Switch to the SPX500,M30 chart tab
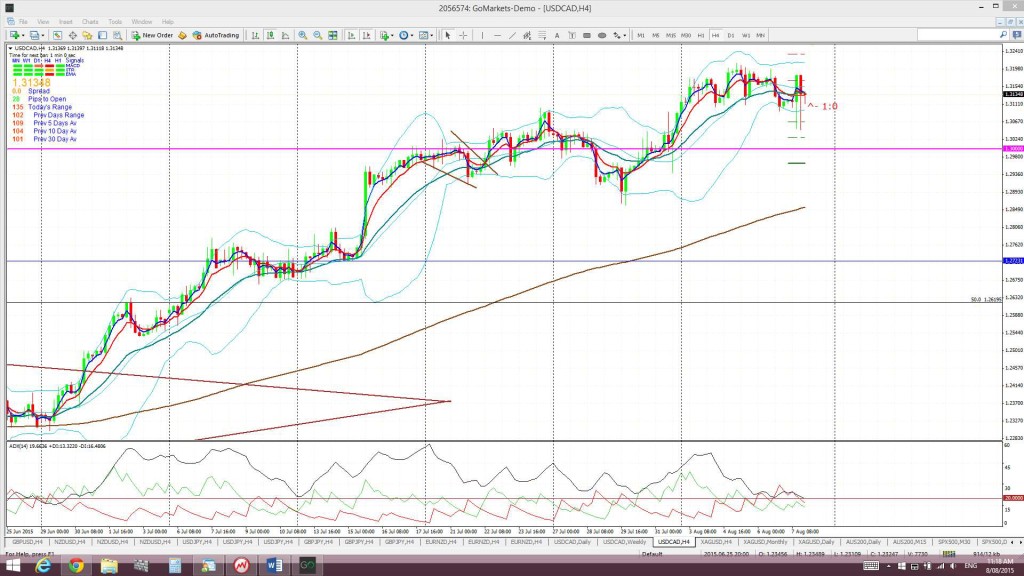The width and height of the screenshot is (1024, 576). 954,542
